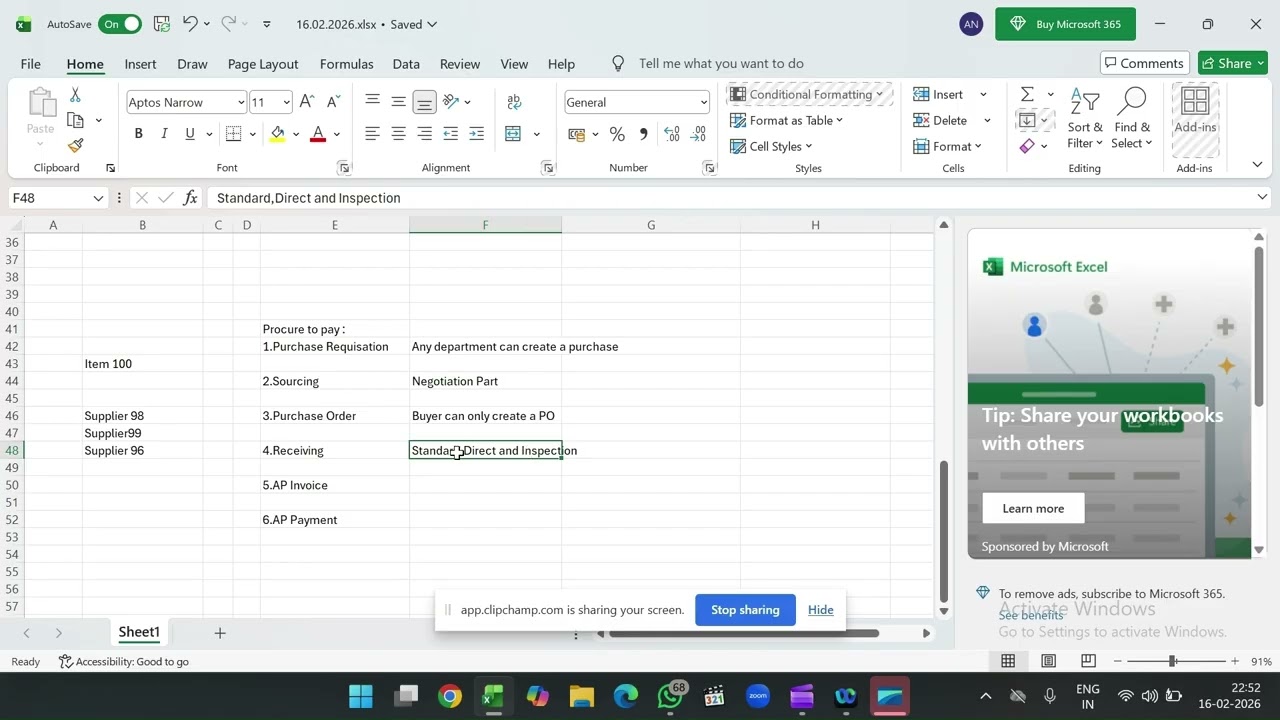Image resolution: width=1280 pixels, height=720 pixels.
Task: Click the Copy icon in Clipboard group
Action: tap(75, 120)
